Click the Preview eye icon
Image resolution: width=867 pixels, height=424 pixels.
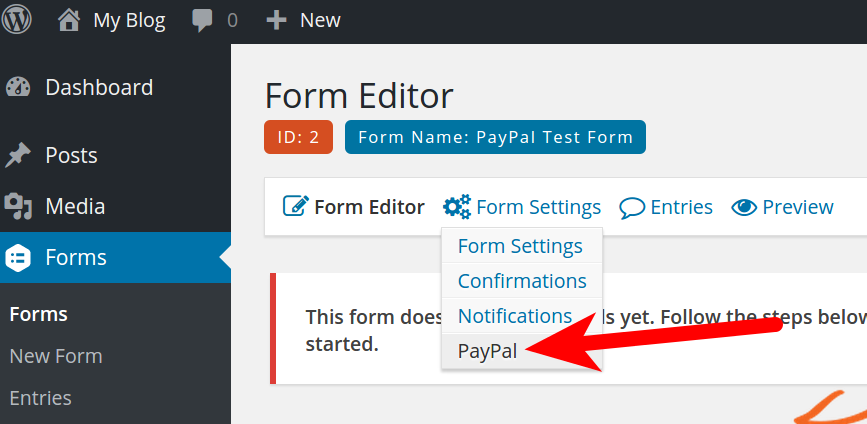point(744,207)
